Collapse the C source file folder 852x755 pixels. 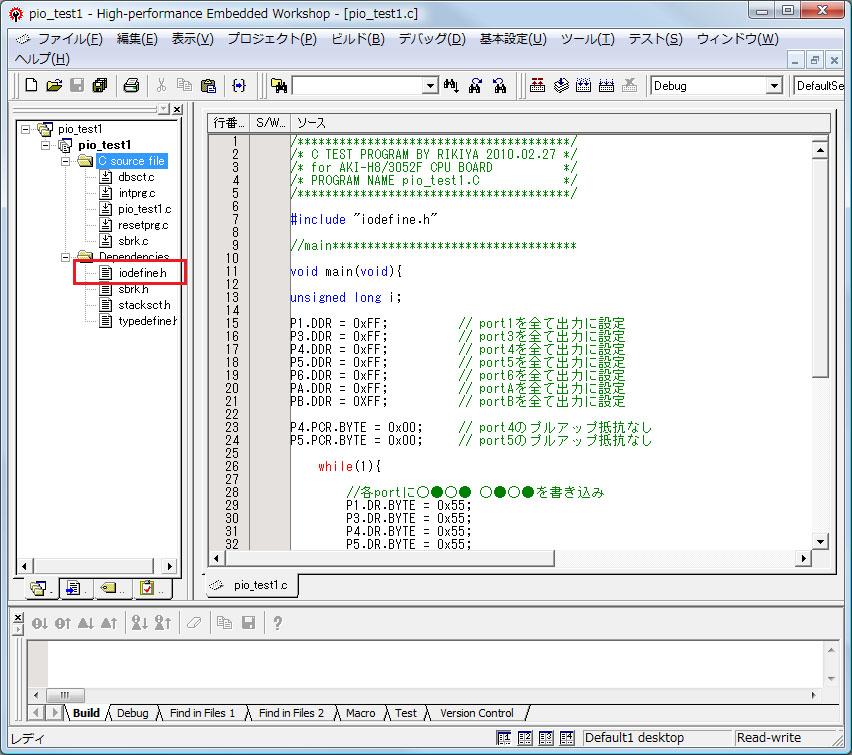(67, 161)
